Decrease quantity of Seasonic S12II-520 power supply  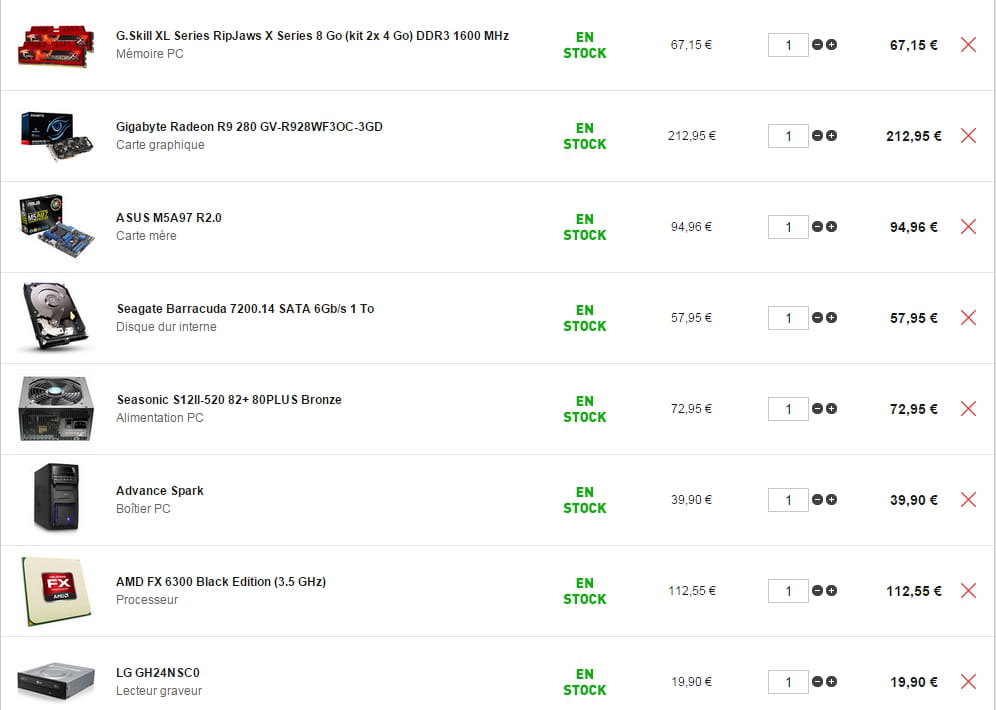point(818,409)
